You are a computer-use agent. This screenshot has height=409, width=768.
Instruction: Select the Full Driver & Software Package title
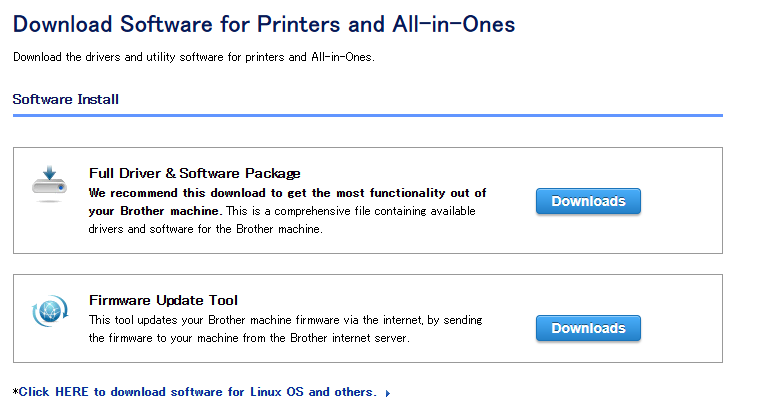click(x=194, y=173)
